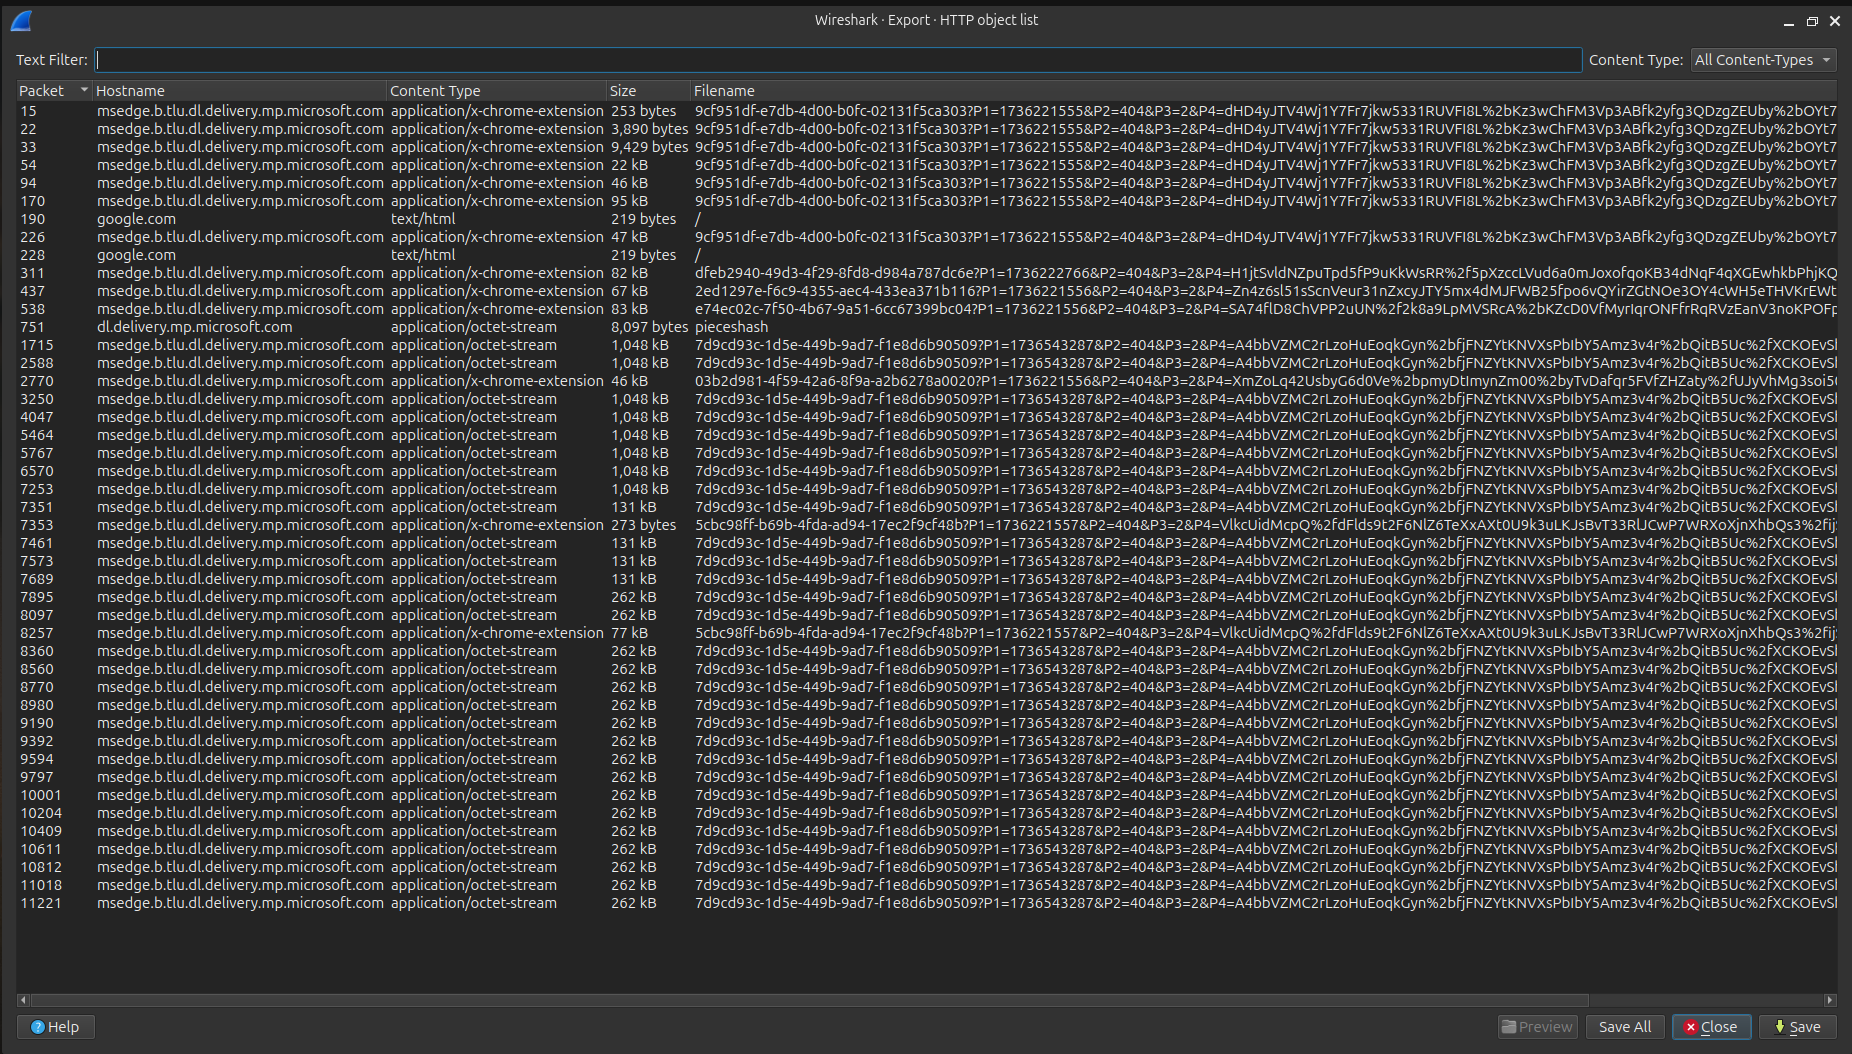Select packet 22 with 3,890 bytes
The image size is (1852, 1054).
tap(927, 129)
